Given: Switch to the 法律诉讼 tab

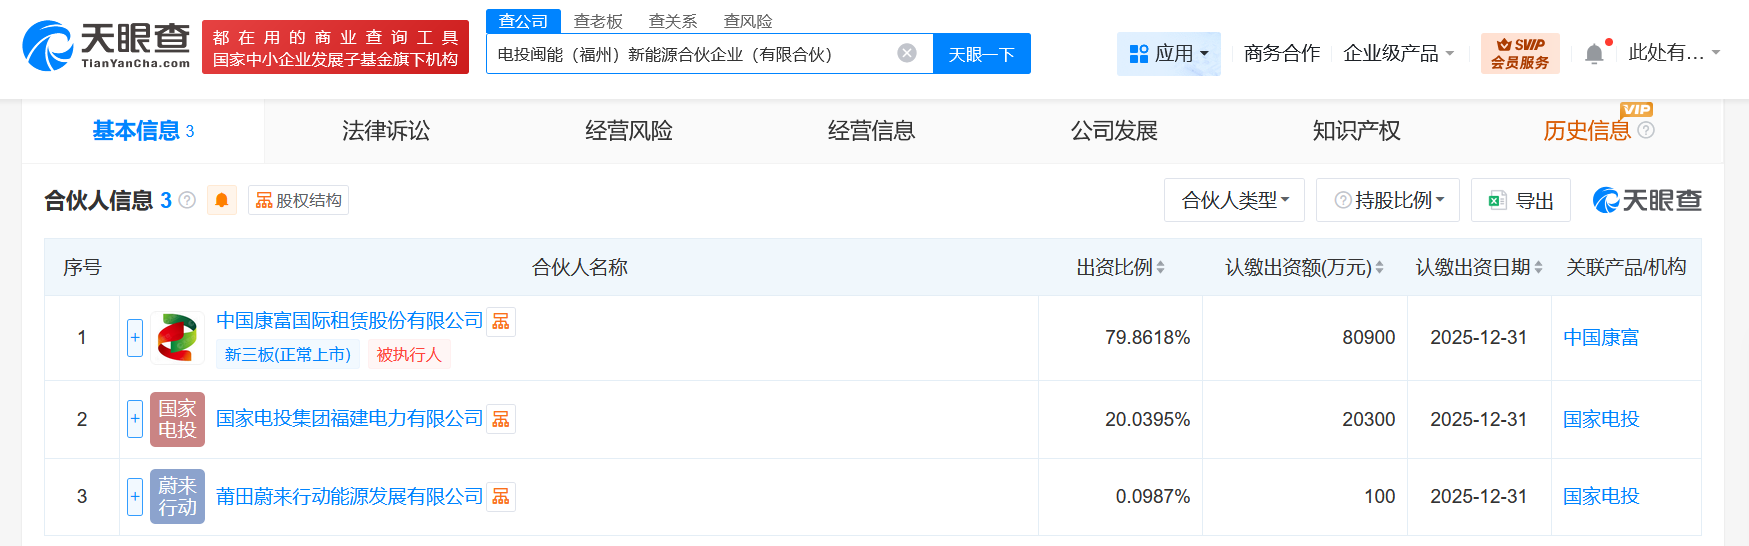Looking at the screenshot, I should click(386, 131).
